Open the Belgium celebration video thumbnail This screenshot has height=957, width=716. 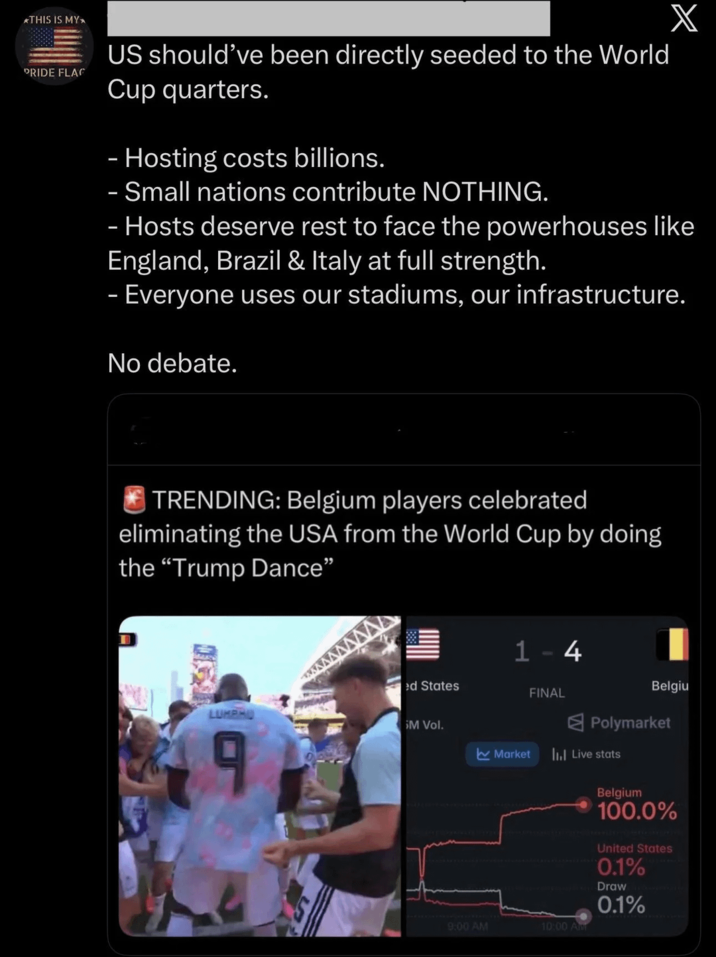tap(259, 776)
